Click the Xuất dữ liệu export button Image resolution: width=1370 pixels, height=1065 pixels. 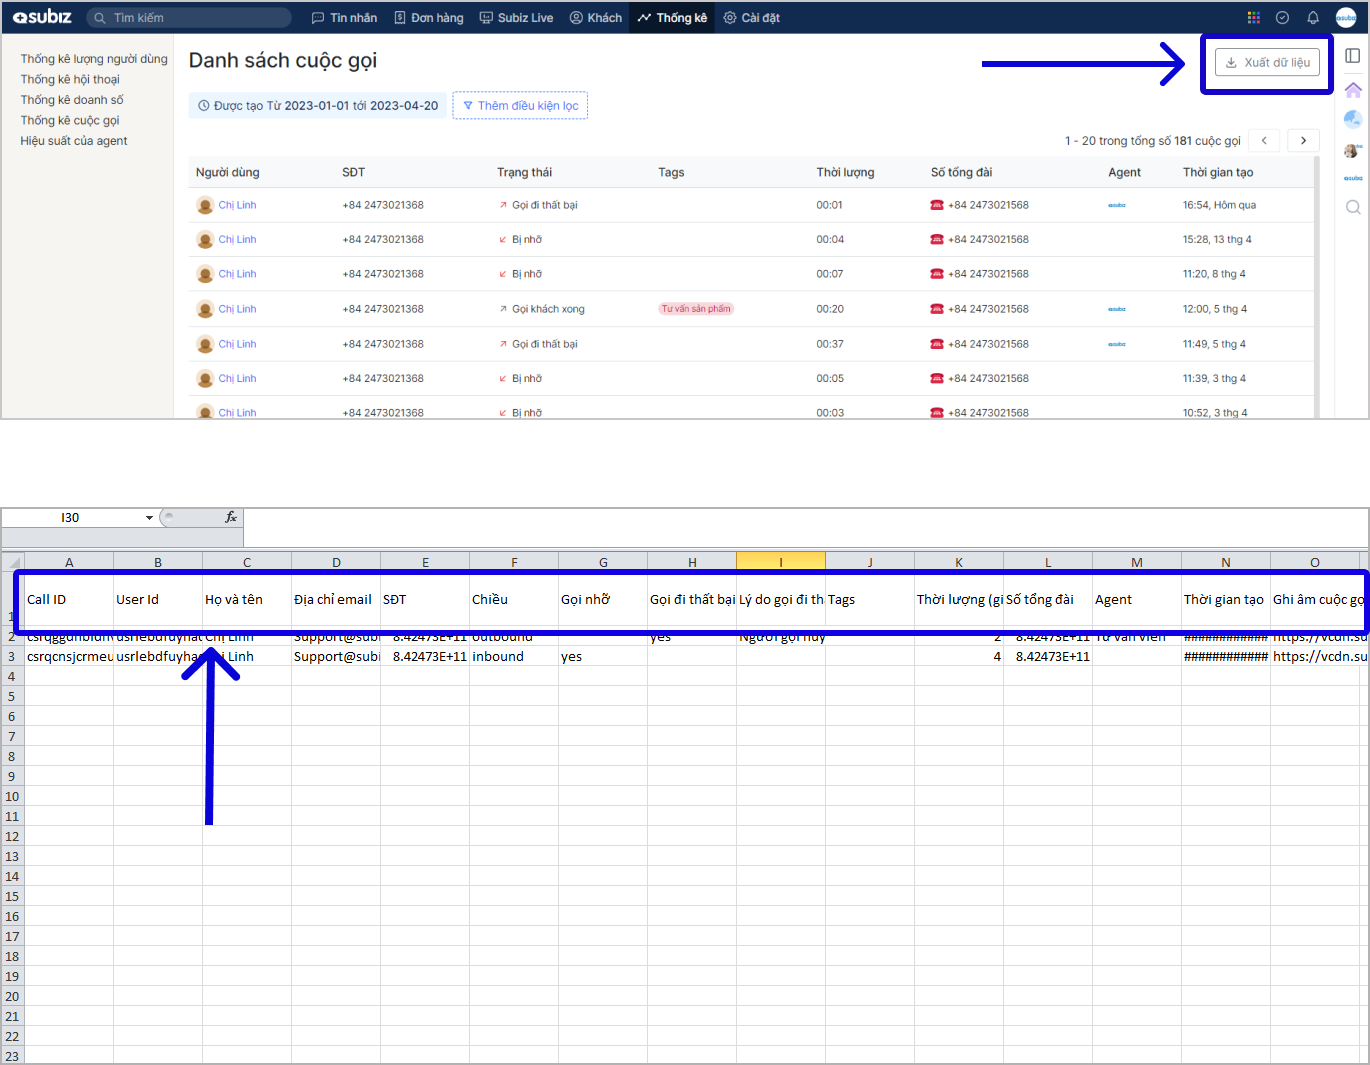click(1267, 62)
